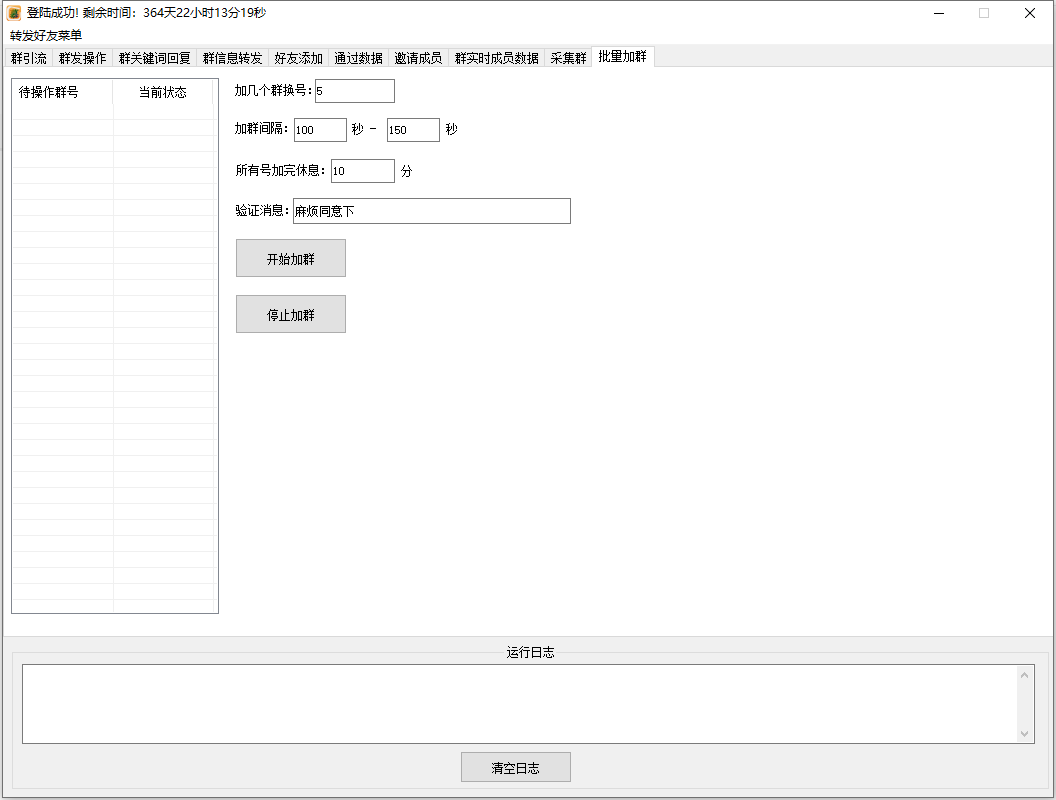Click the 清空日志 button

pyautogui.click(x=516, y=768)
